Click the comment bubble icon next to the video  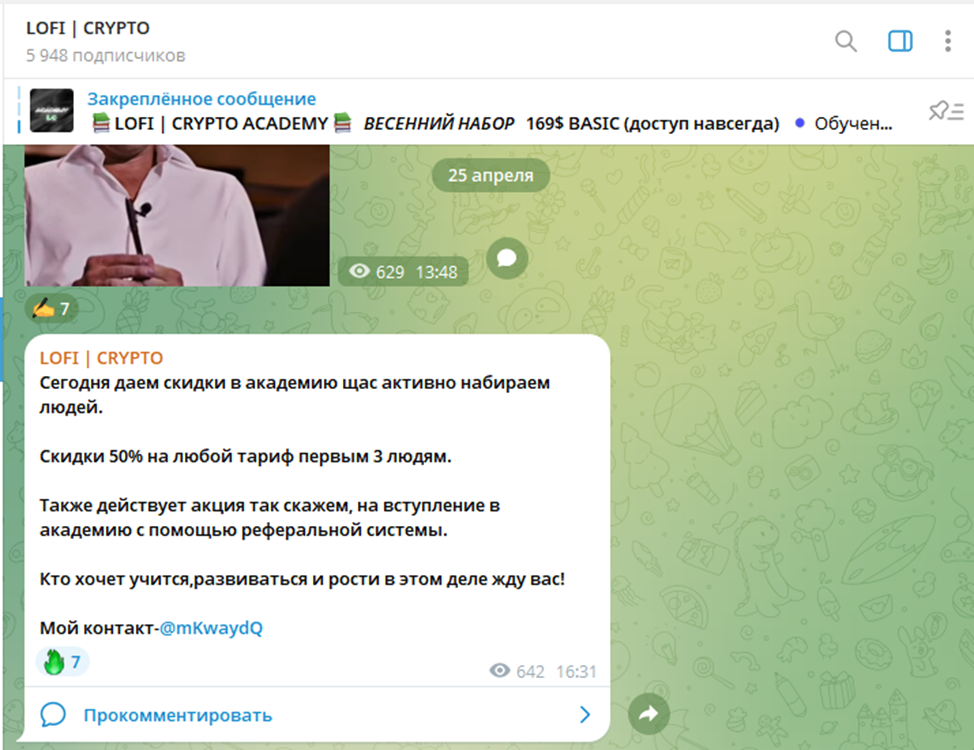pos(507,257)
